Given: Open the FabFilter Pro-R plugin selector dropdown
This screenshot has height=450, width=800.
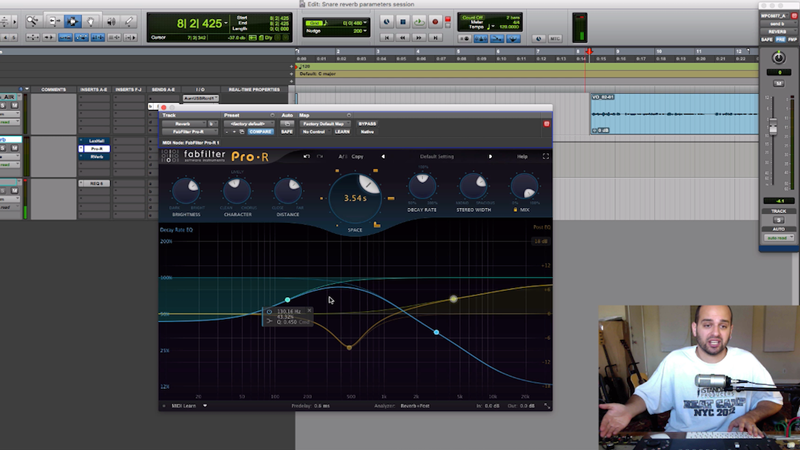Looking at the screenshot, I should (x=190, y=132).
